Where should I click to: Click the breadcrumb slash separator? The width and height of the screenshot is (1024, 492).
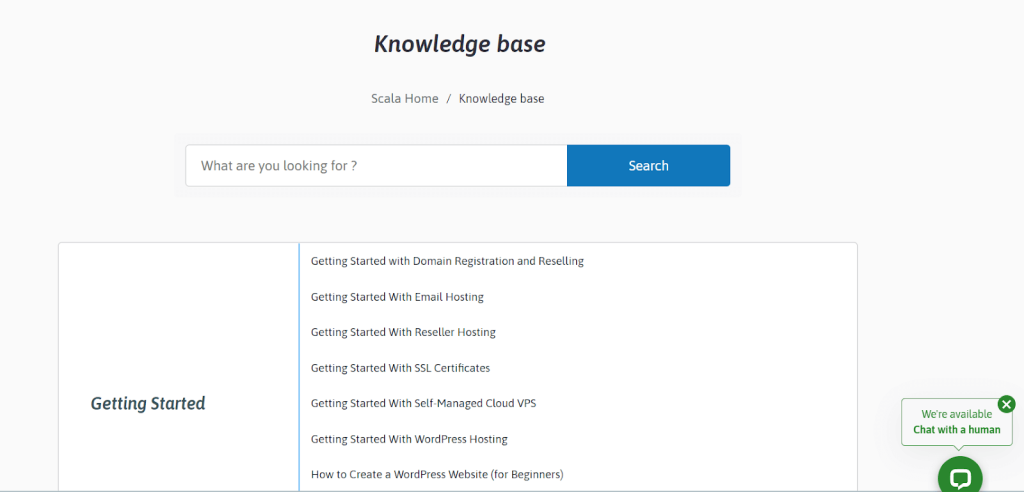(449, 99)
